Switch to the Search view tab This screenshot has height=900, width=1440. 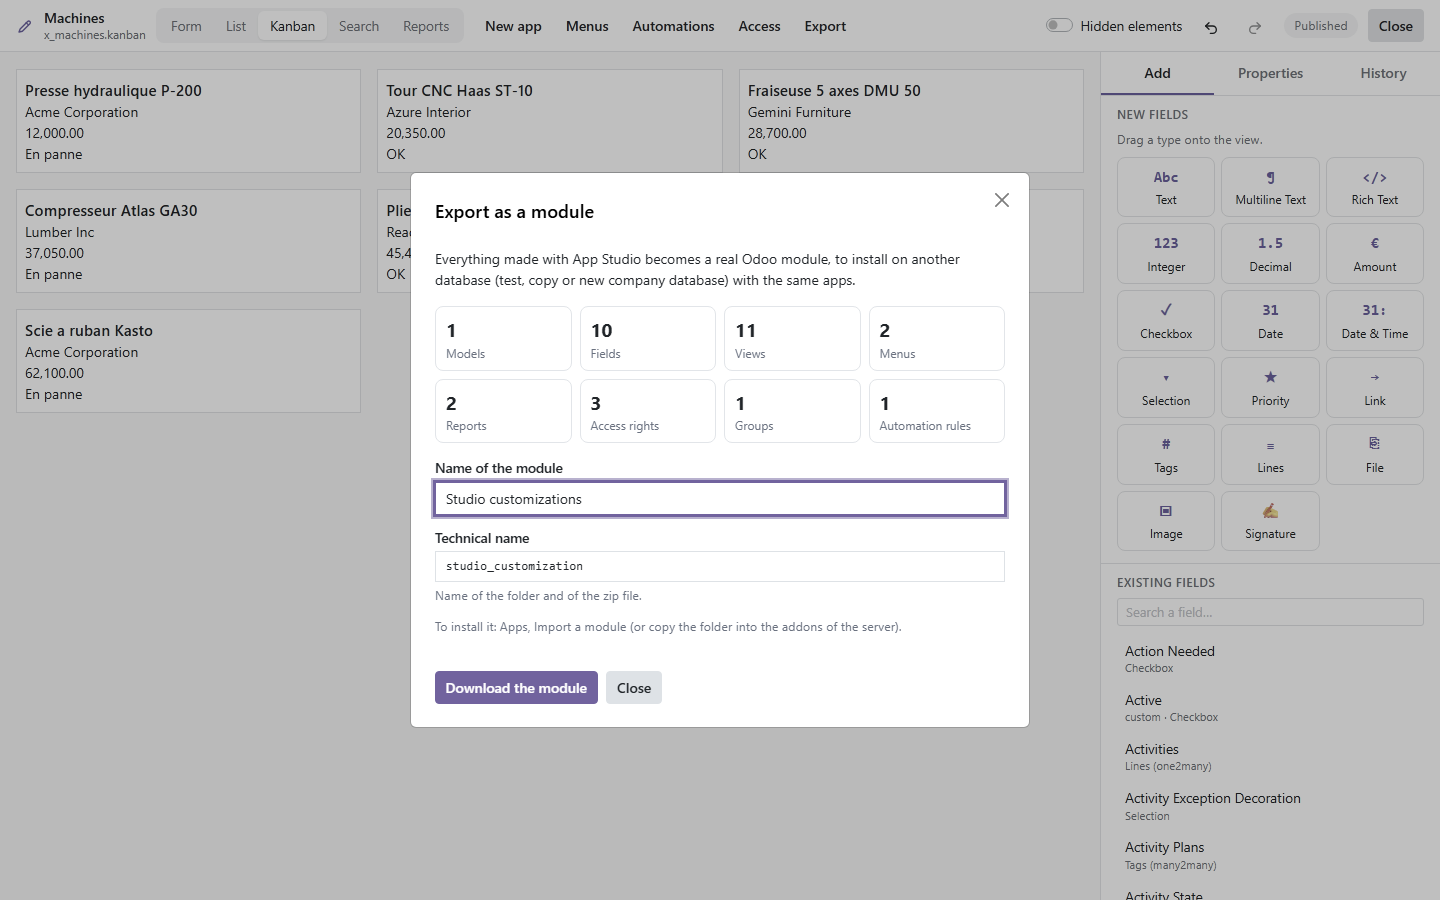tap(359, 26)
